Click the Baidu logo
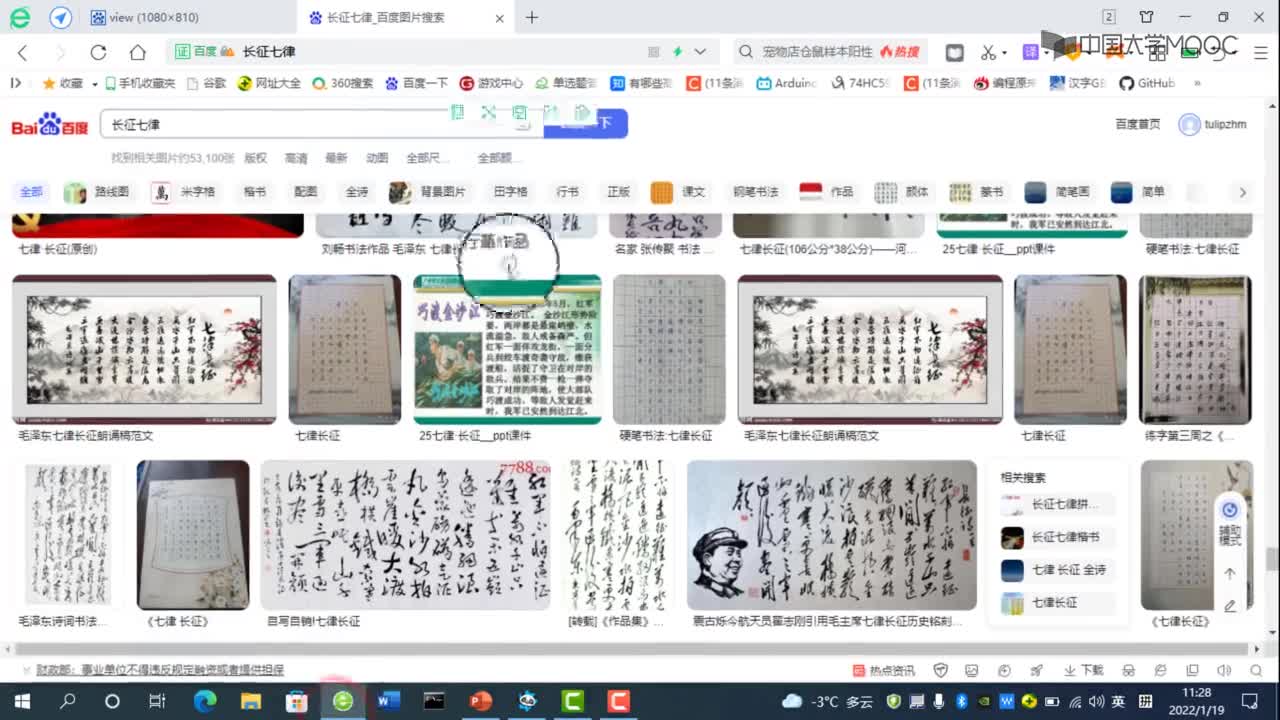Viewport: 1280px width, 720px height. (x=50, y=124)
